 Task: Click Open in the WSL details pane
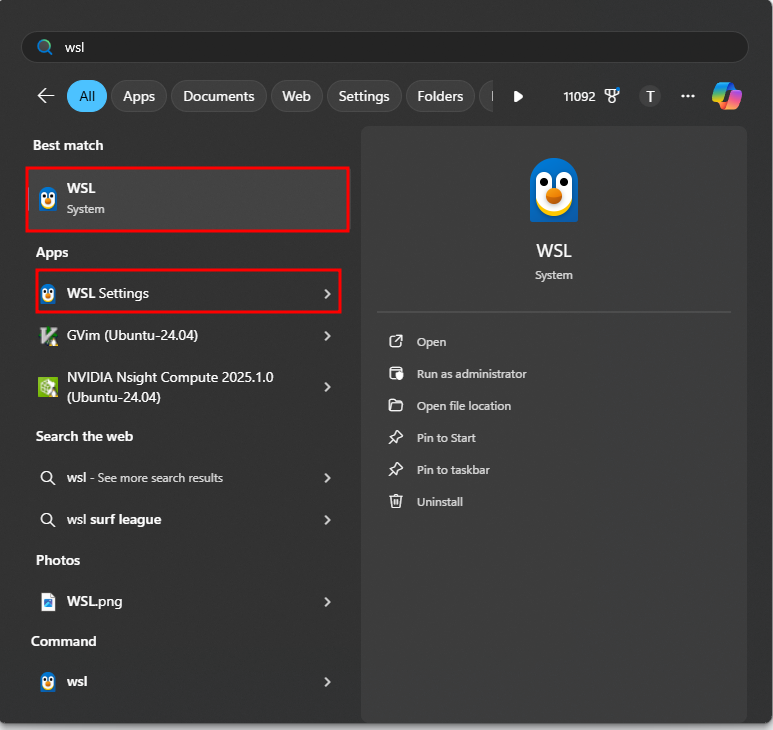coord(431,342)
